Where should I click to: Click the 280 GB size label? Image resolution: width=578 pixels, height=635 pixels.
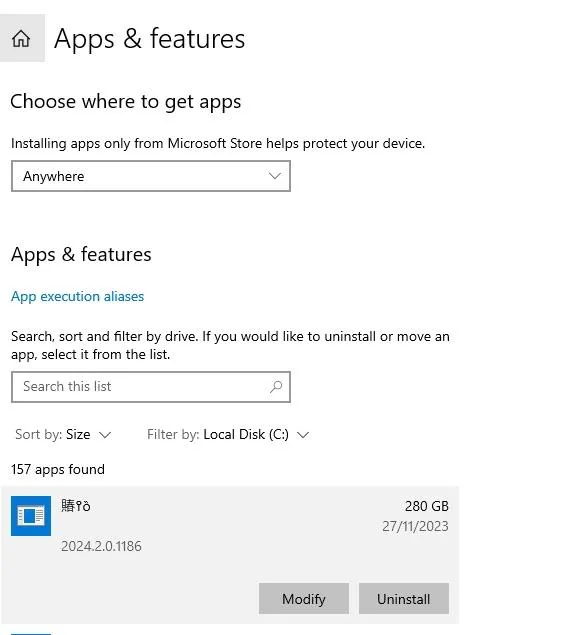click(x=427, y=506)
